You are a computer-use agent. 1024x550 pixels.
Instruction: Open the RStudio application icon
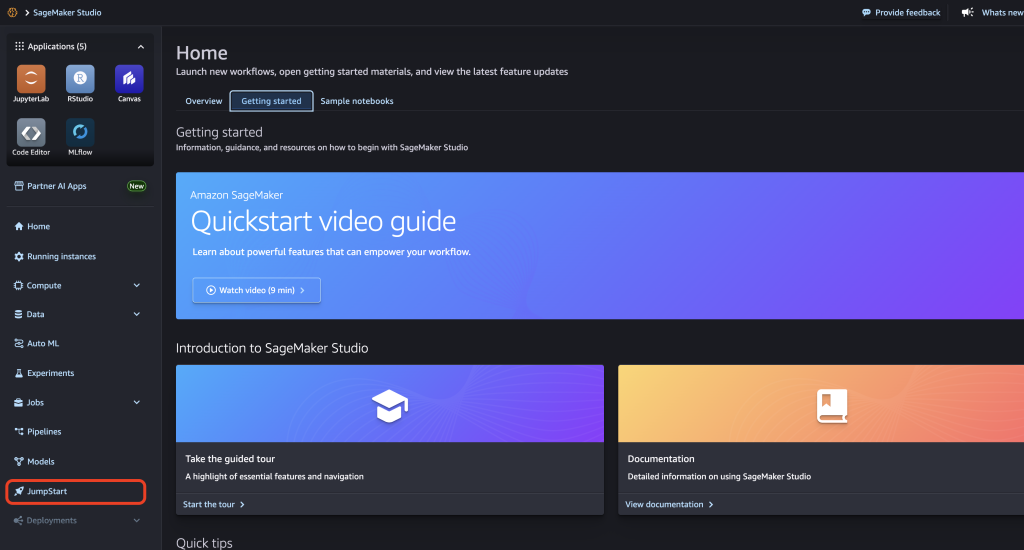pos(80,79)
